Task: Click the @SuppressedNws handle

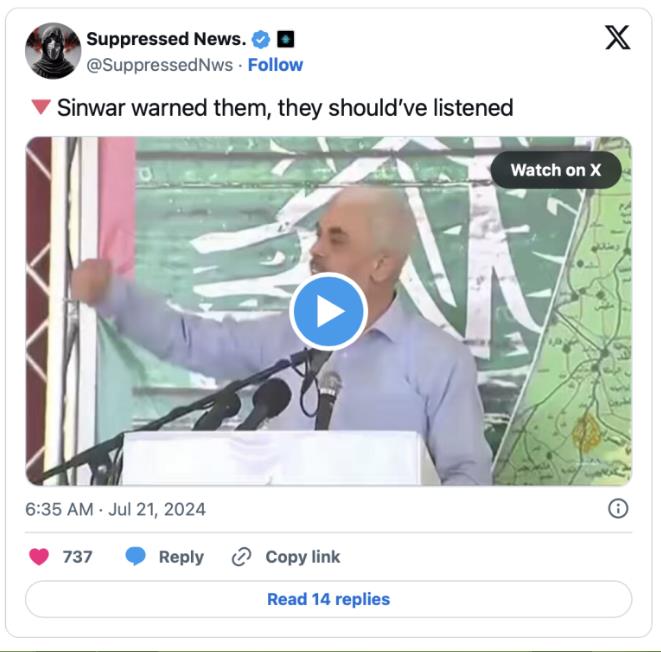Action: click(x=160, y=65)
